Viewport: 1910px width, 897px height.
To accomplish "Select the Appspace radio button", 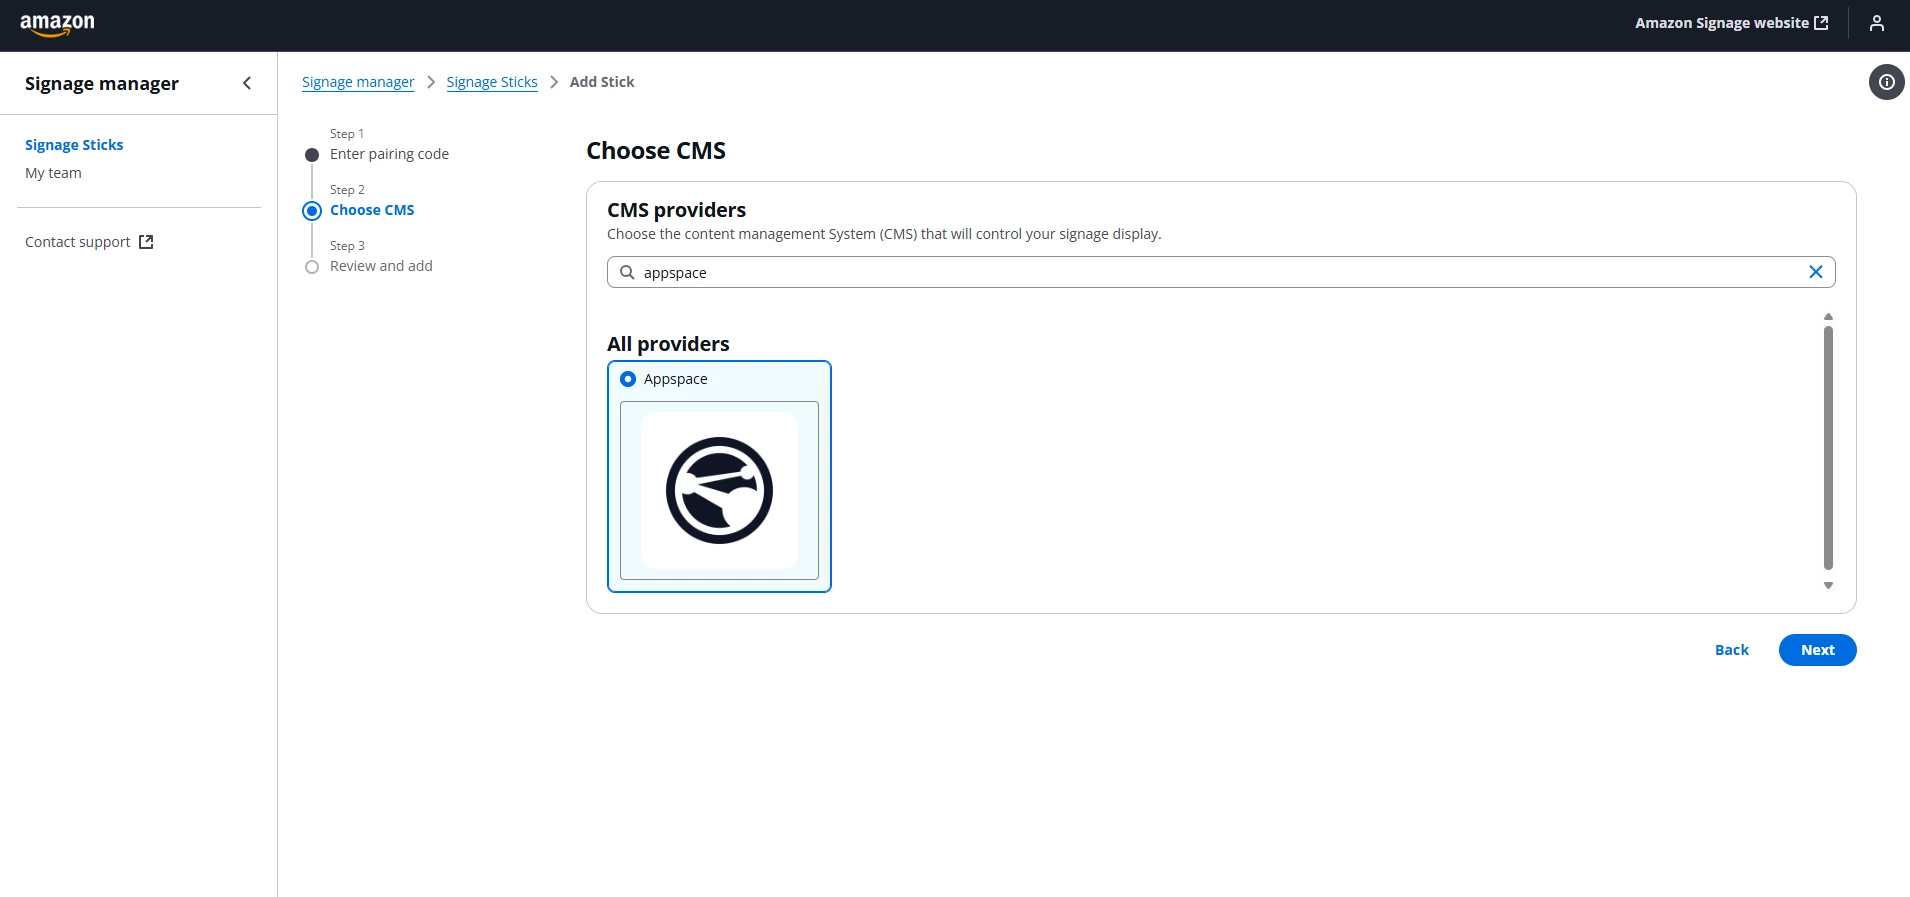I will click(628, 379).
